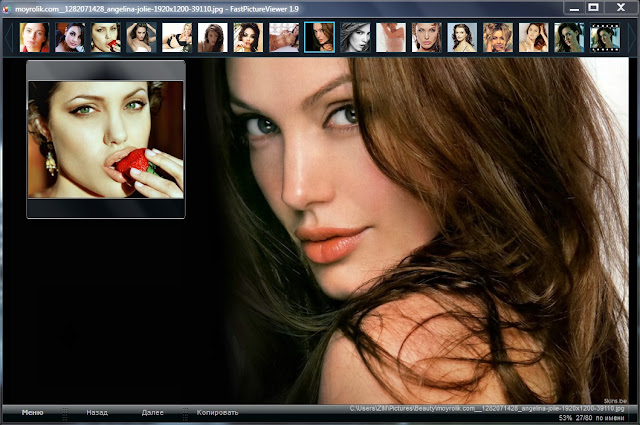The image size is (640, 425).
Task: Open fourth thumbnail, woman with raised arms
Action: coord(141,37)
